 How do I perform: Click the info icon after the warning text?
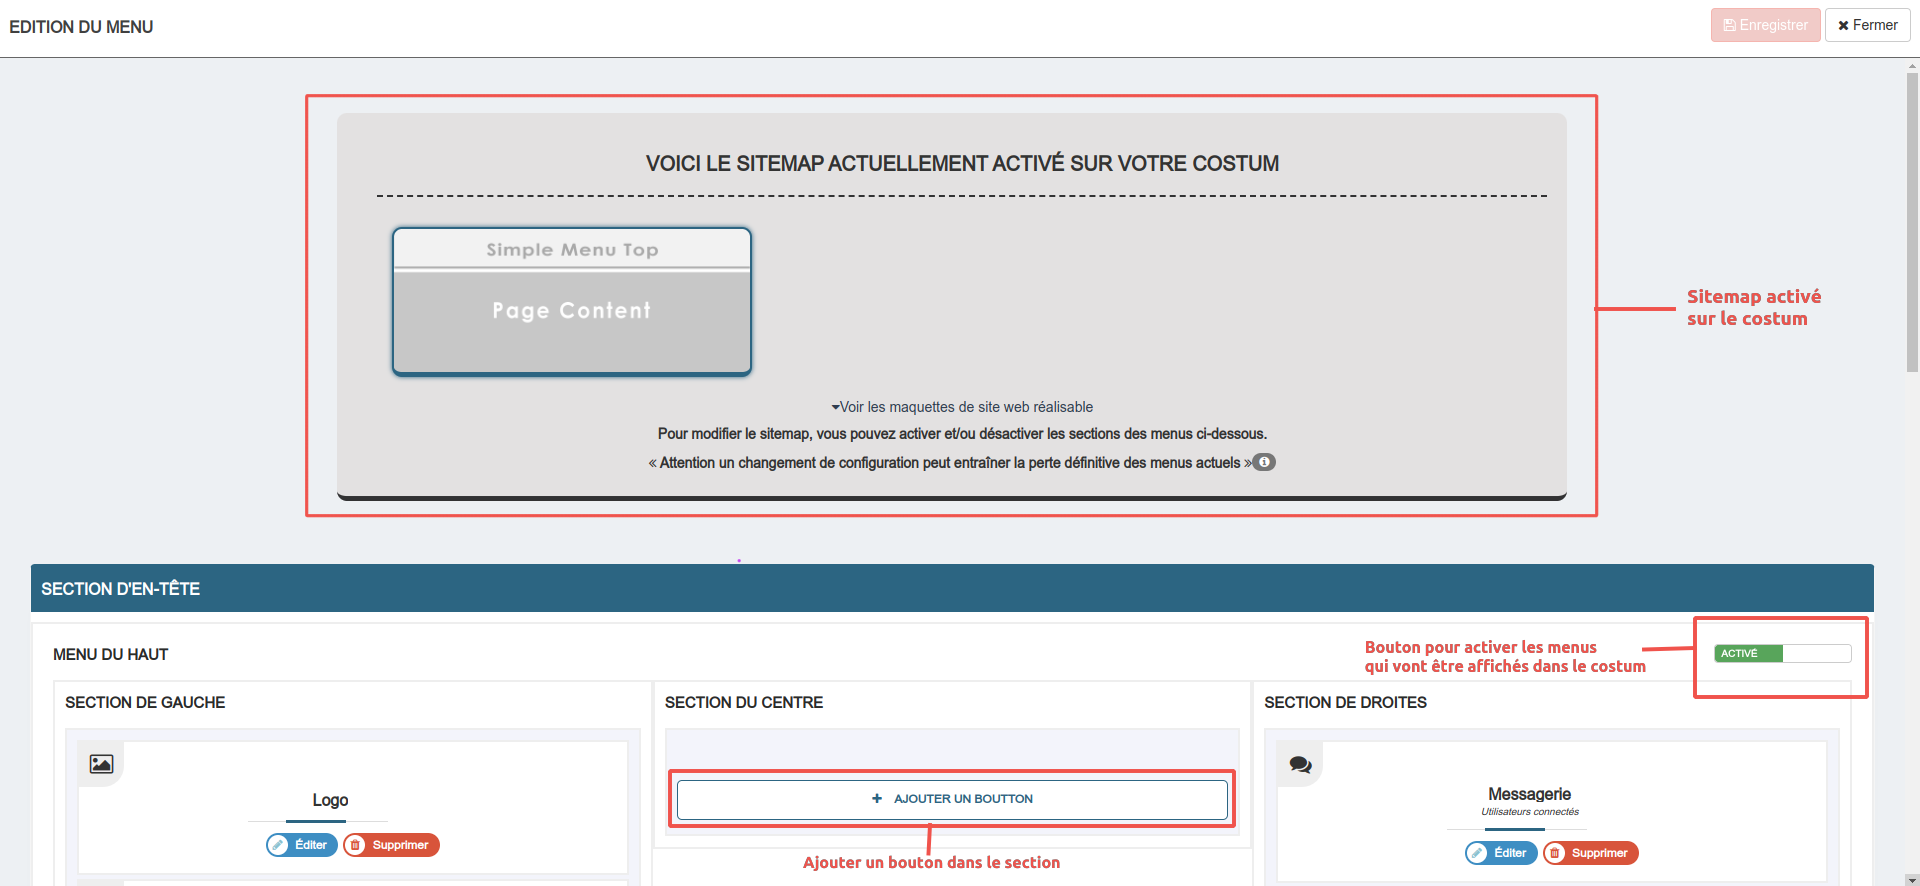[1264, 462]
